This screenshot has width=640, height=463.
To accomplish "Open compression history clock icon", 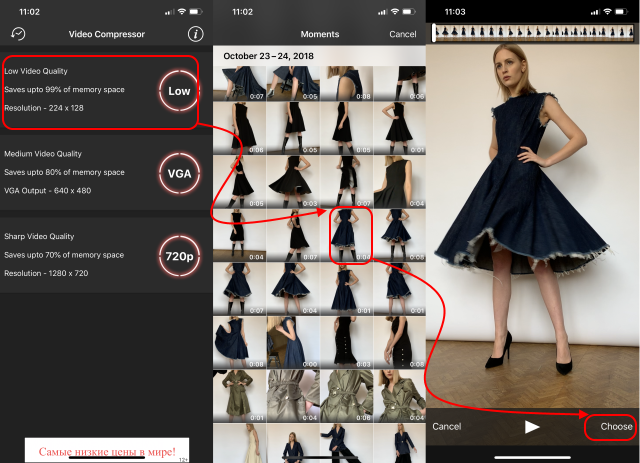I will click(x=18, y=33).
